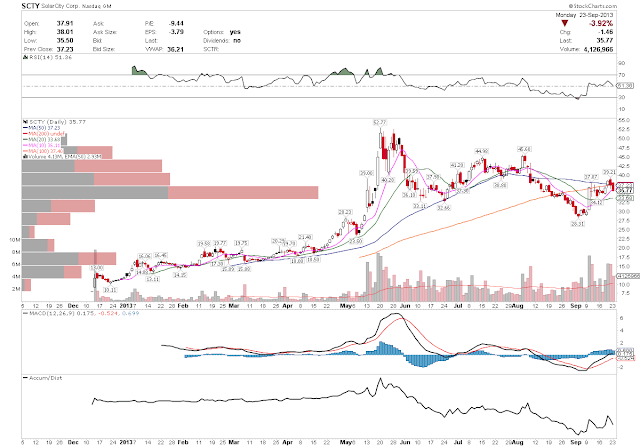
Task: Click the 45.66 August high annotation
Action: 524,149
